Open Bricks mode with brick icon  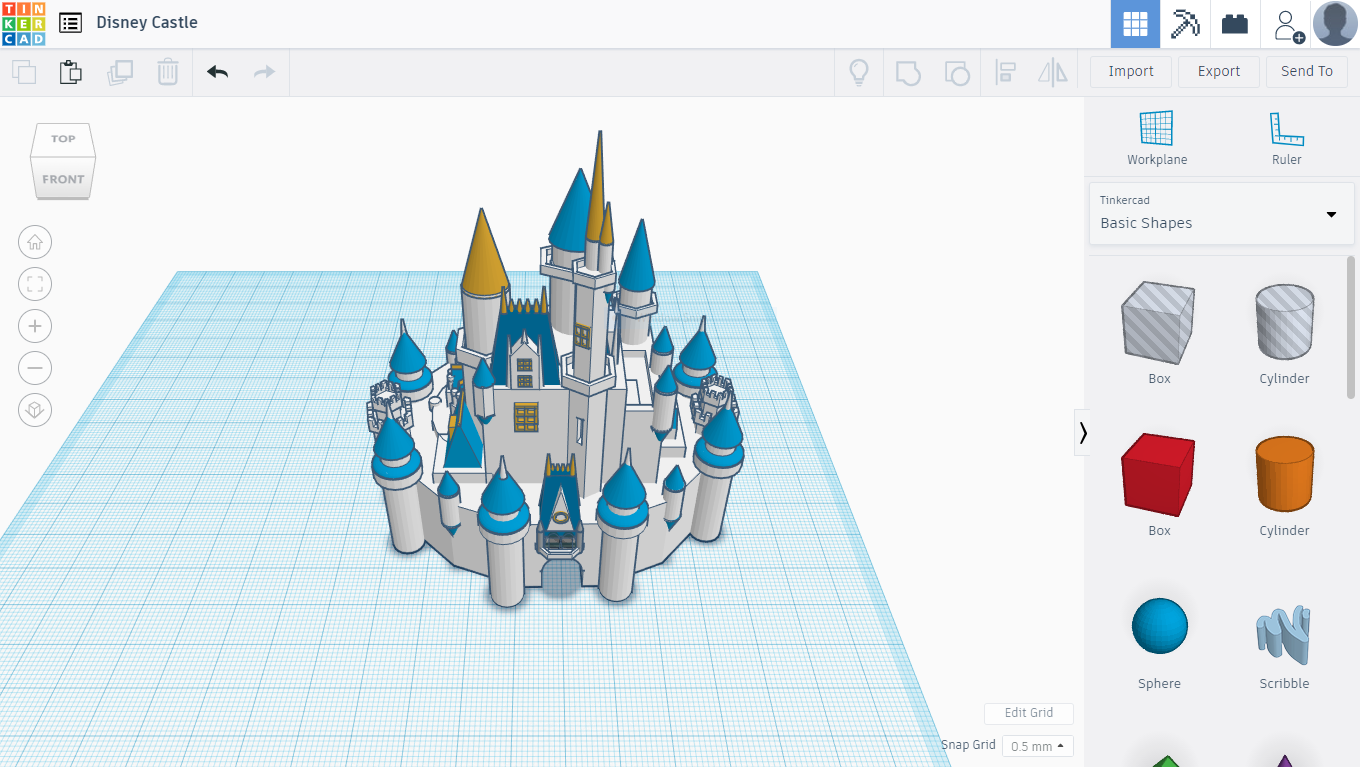[1235, 24]
